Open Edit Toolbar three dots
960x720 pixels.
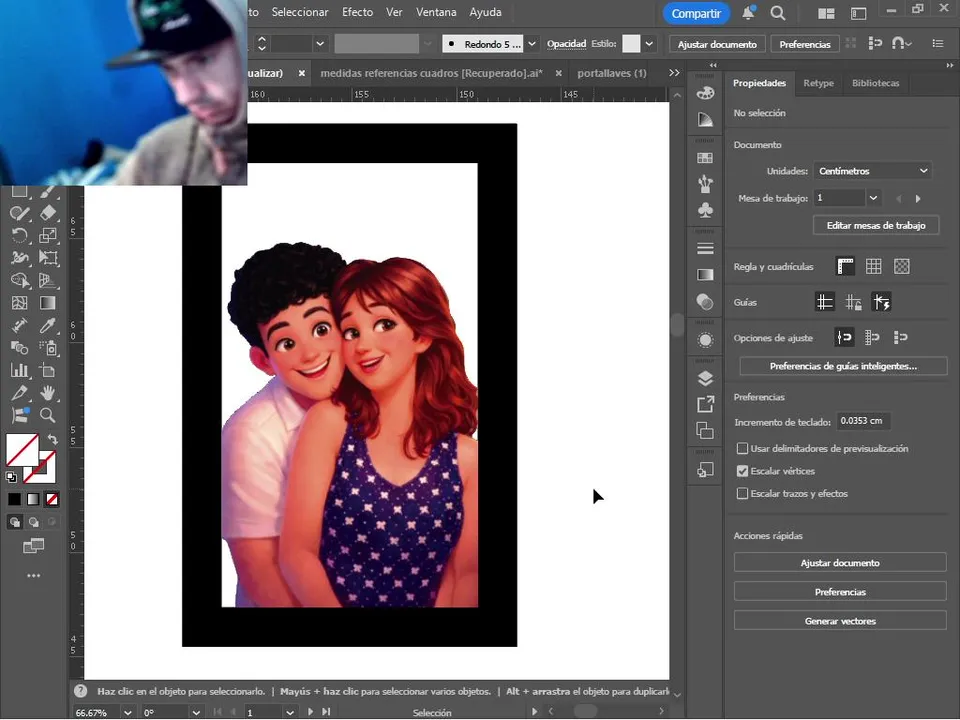(34, 576)
